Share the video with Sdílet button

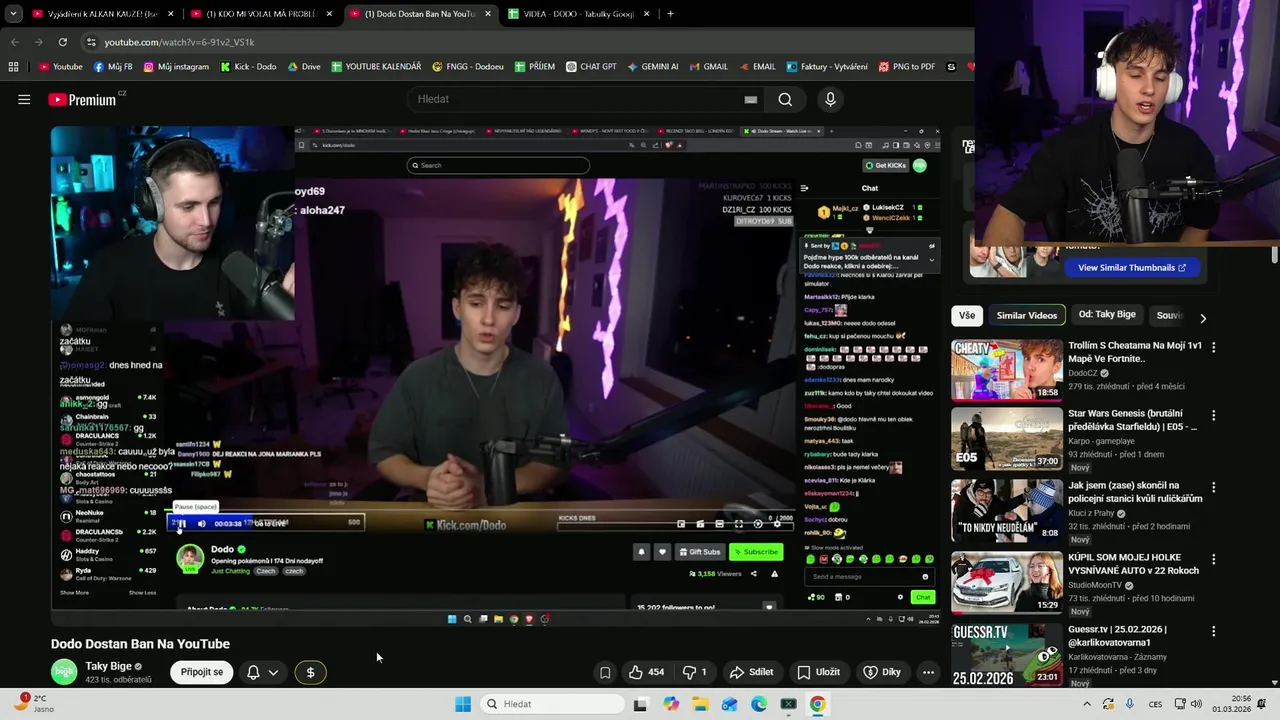pos(751,672)
